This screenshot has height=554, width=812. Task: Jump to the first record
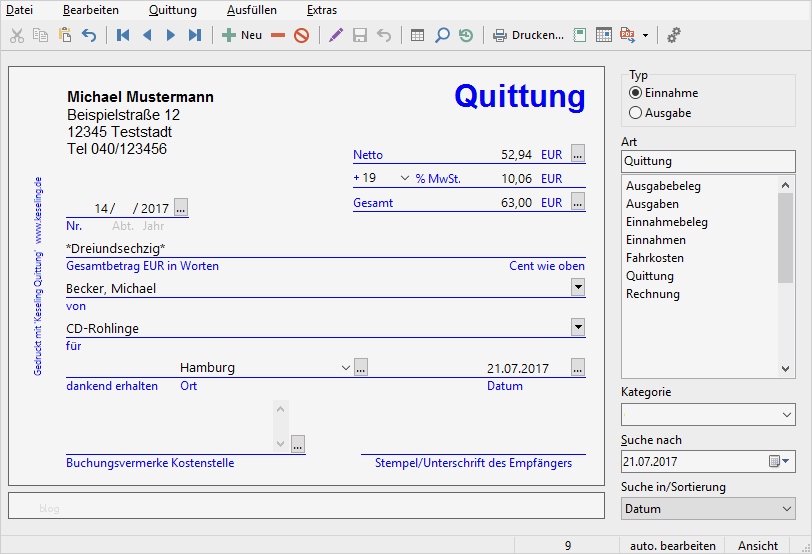tap(123, 35)
